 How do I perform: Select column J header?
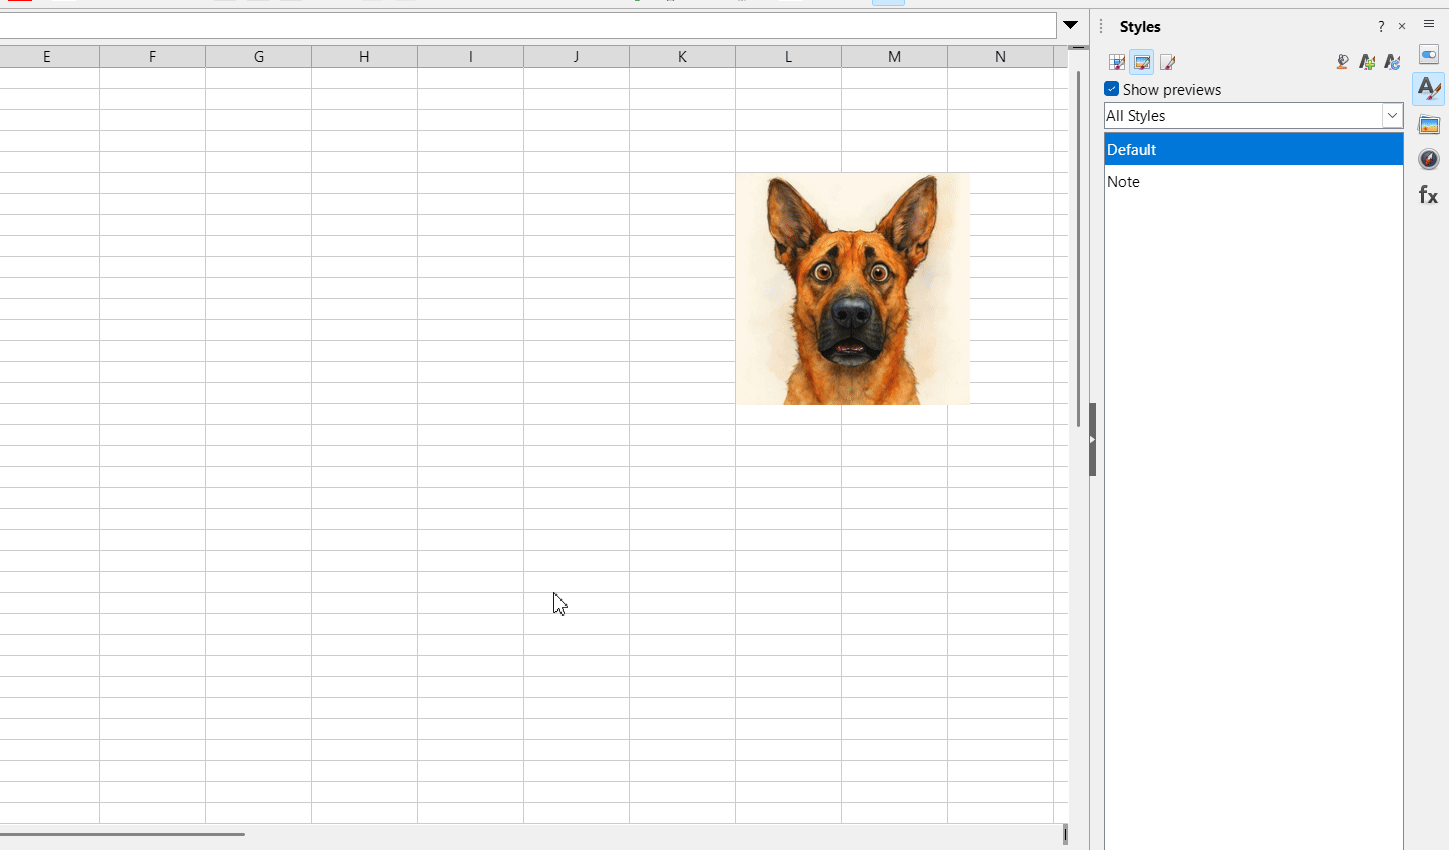[577, 57]
